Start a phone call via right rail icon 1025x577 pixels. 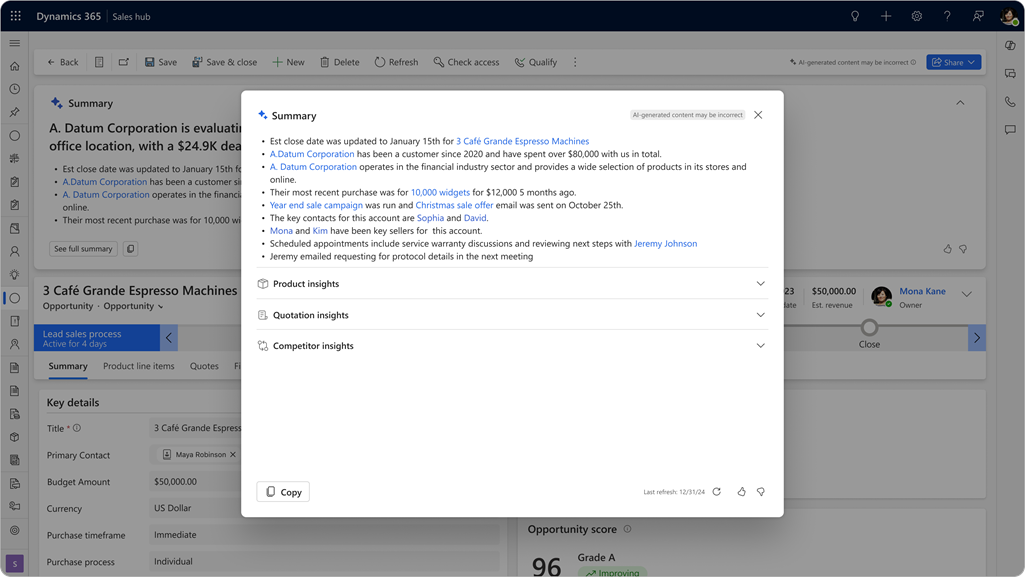1010,101
